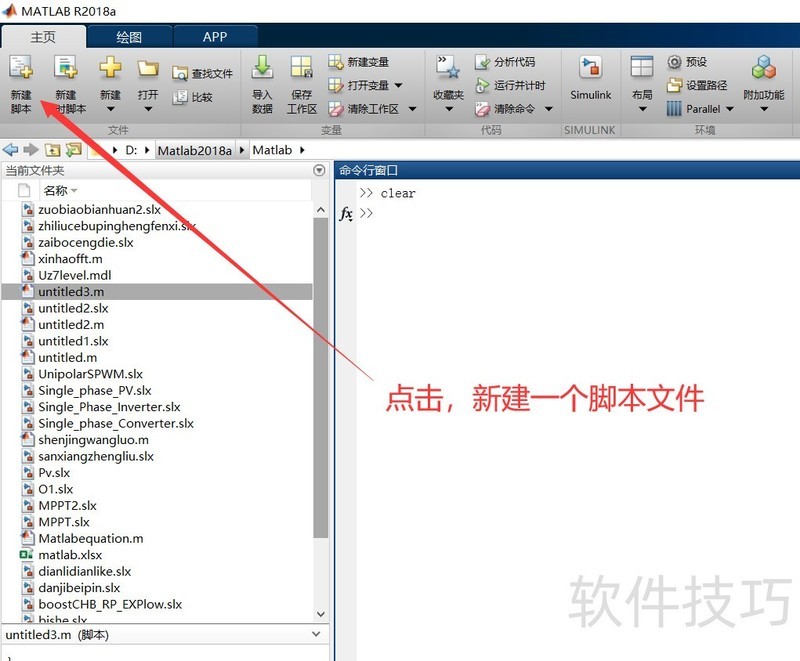Click Save Workspace (保存工作区) icon
This screenshot has height=661, width=800.
pos(302,67)
